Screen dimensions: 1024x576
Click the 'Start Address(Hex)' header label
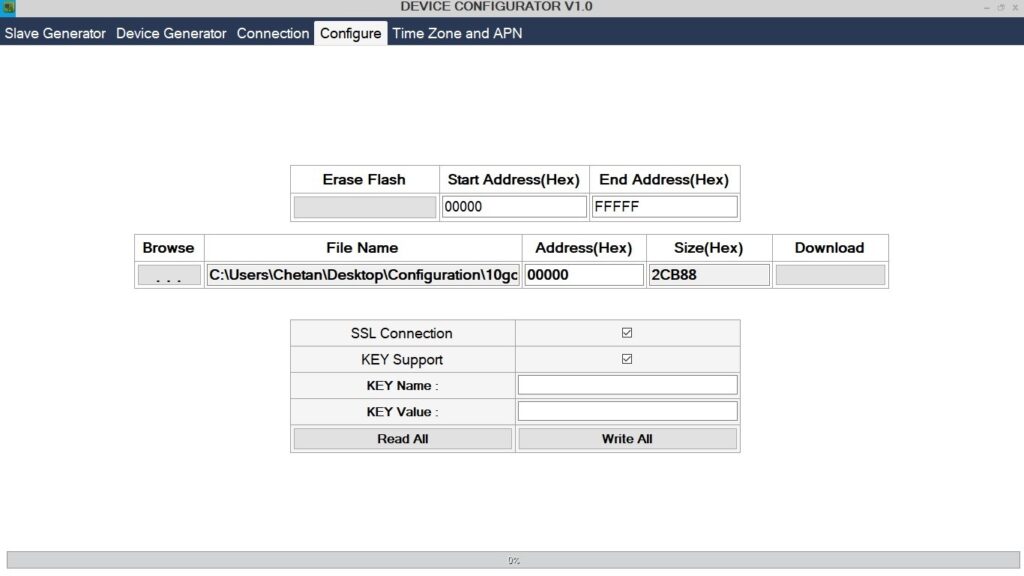tap(513, 180)
